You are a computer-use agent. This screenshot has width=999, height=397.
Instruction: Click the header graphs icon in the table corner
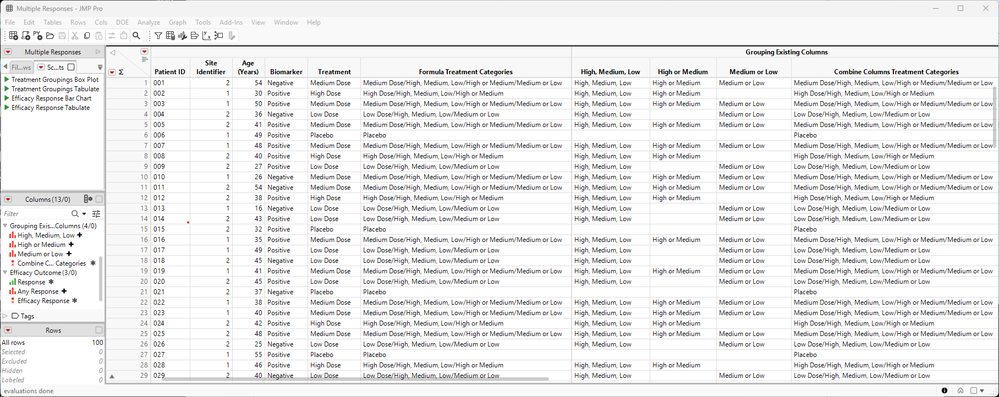pyautogui.click(x=145, y=59)
